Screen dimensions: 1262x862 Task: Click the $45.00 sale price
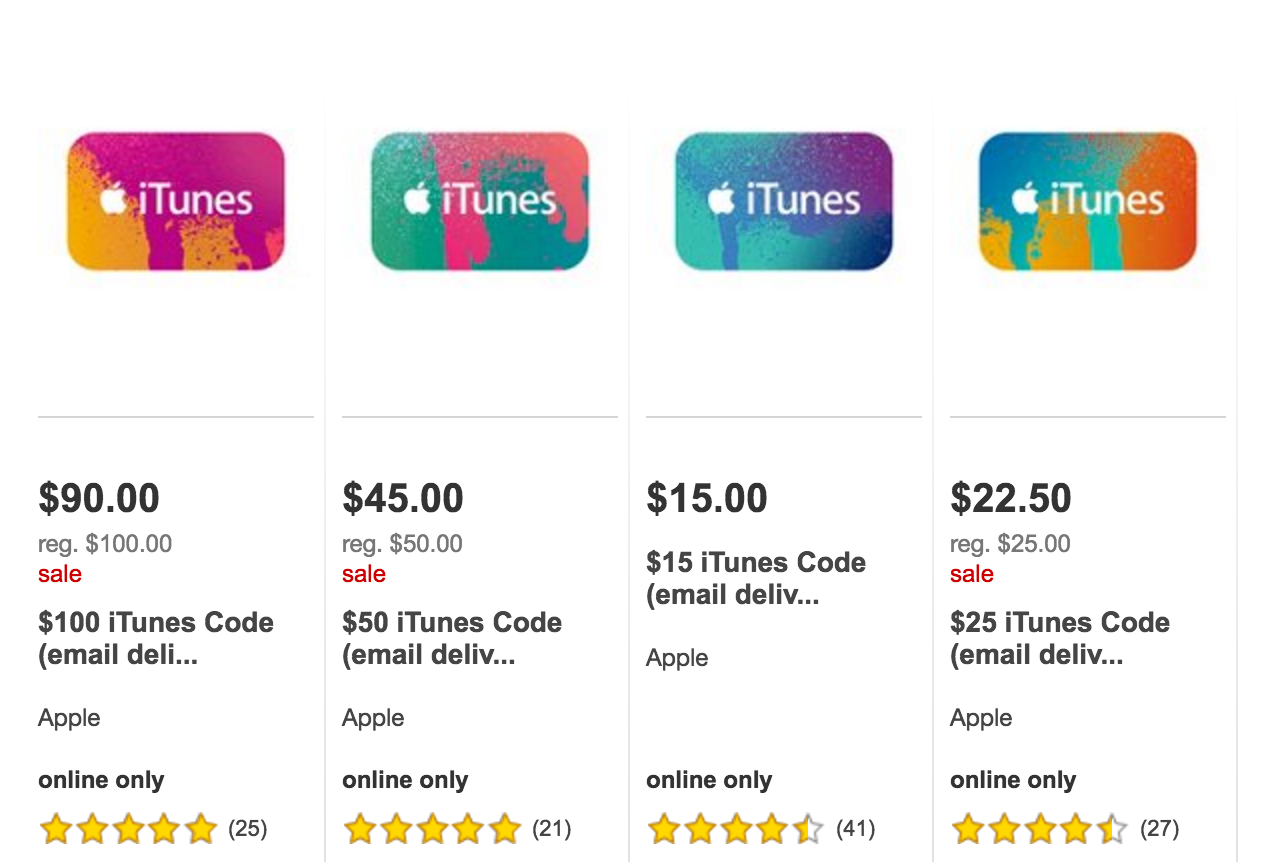(403, 498)
